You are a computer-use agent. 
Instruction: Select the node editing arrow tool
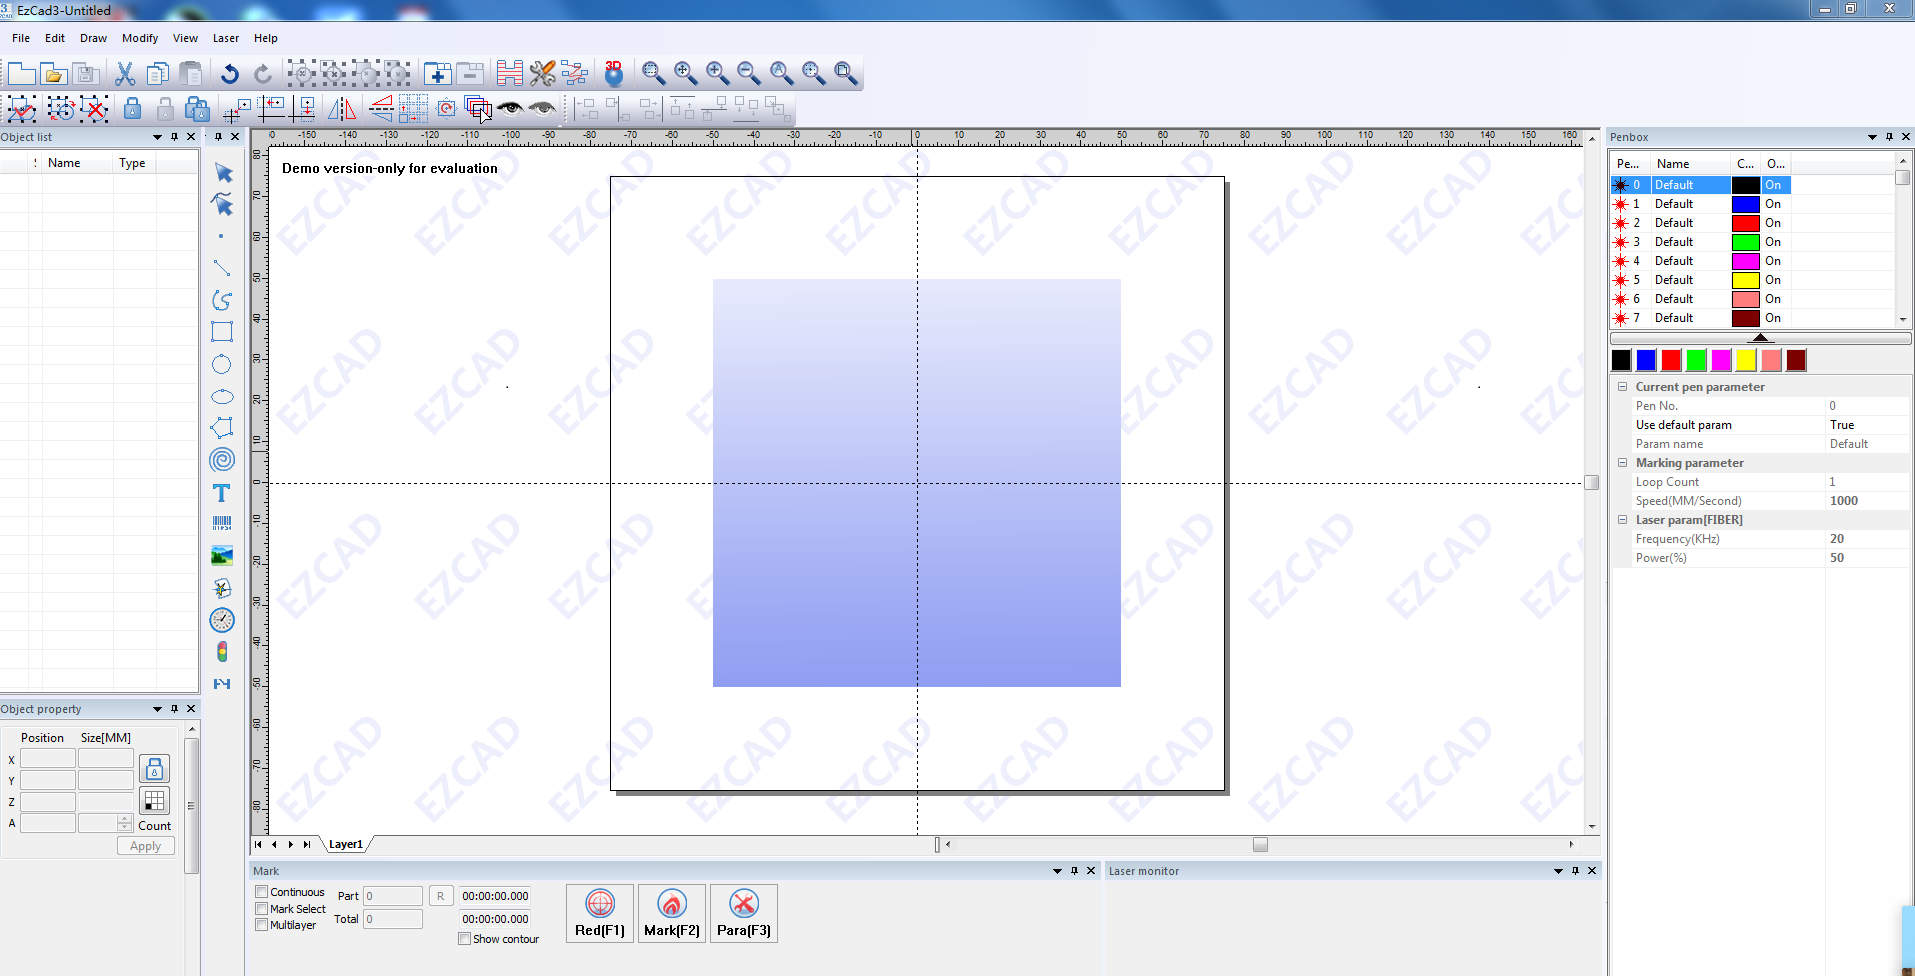(221, 204)
